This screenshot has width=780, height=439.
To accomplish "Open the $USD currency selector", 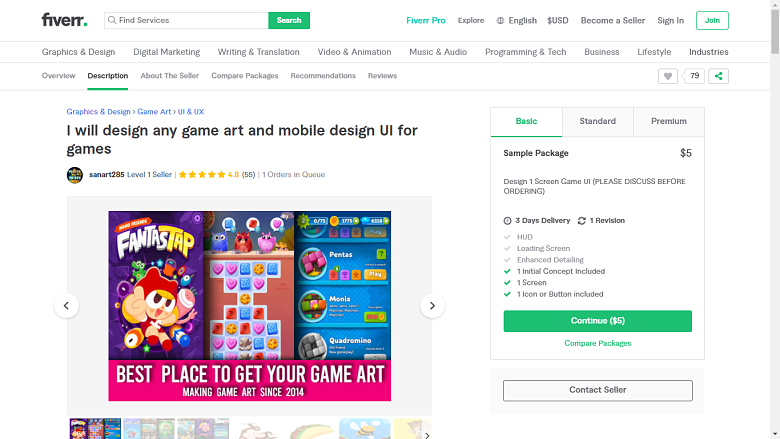I will pos(558,20).
